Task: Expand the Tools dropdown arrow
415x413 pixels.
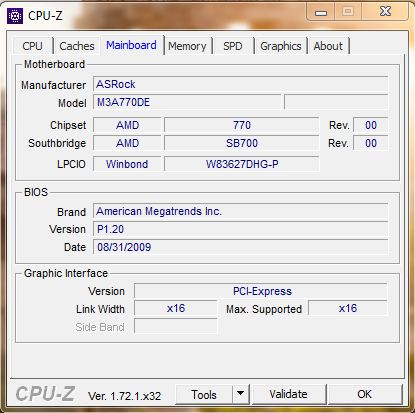Action: (x=240, y=395)
